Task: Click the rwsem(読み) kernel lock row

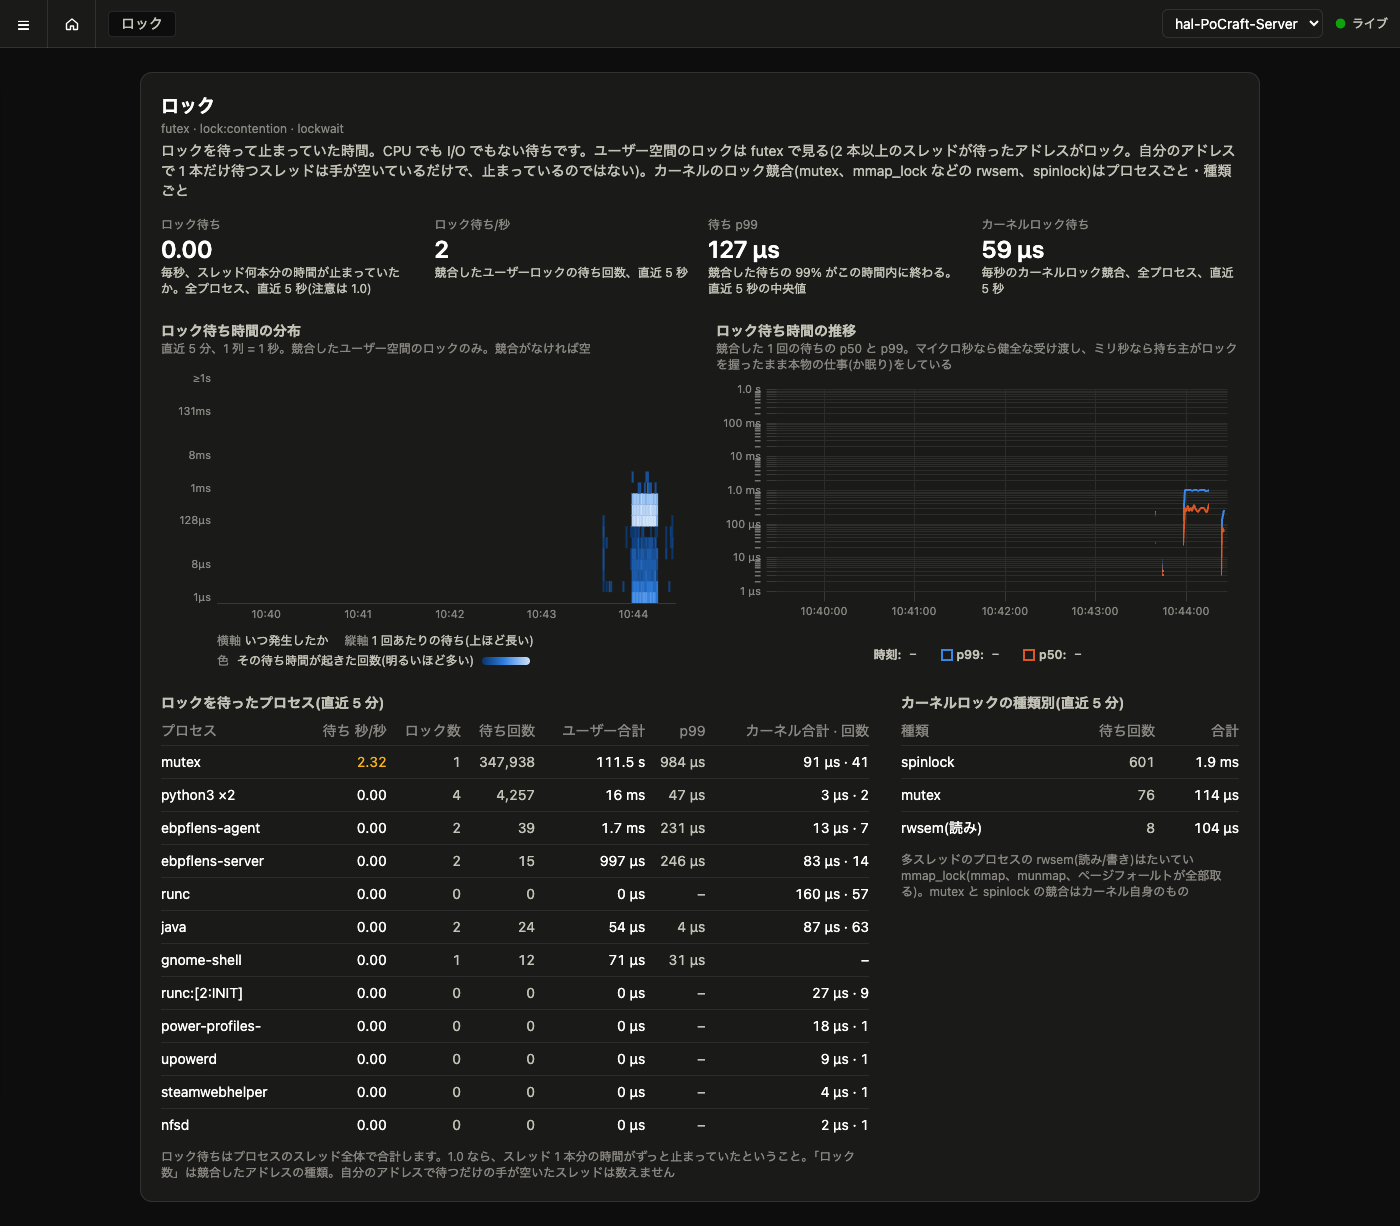Action: point(1070,828)
